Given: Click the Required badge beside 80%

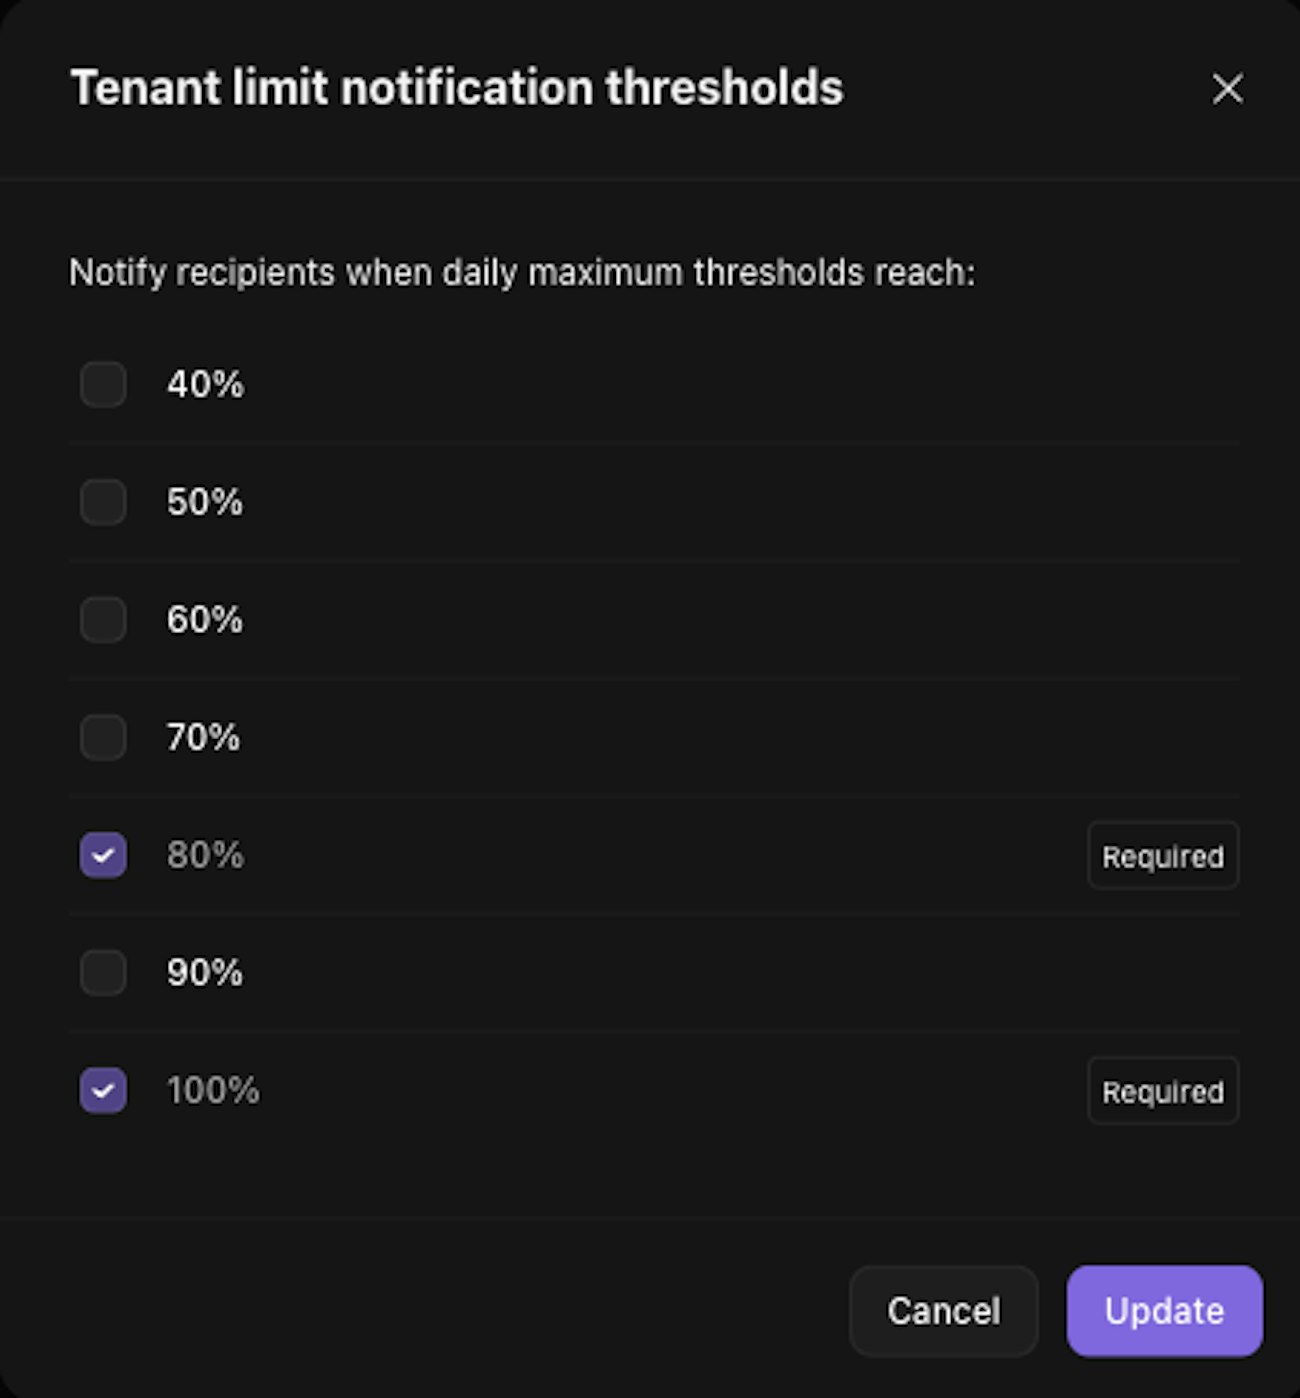Looking at the screenshot, I should click(x=1162, y=857).
